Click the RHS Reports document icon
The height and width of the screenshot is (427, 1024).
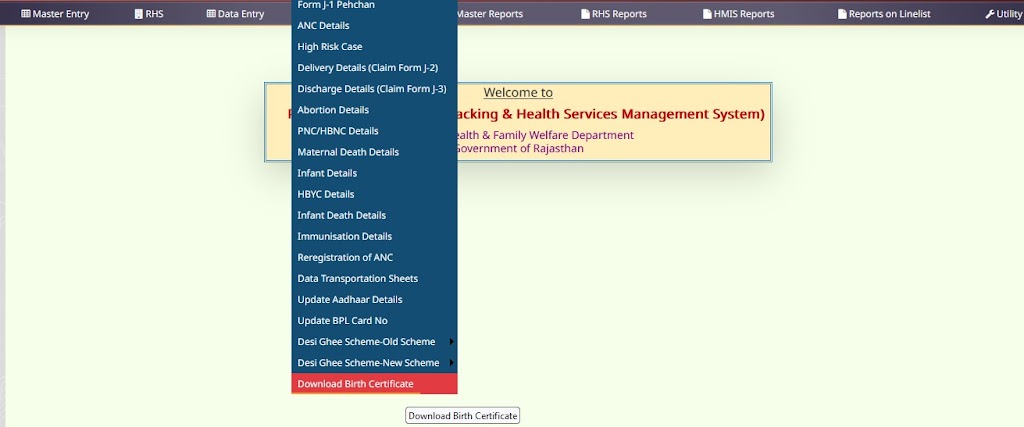coord(585,14)
